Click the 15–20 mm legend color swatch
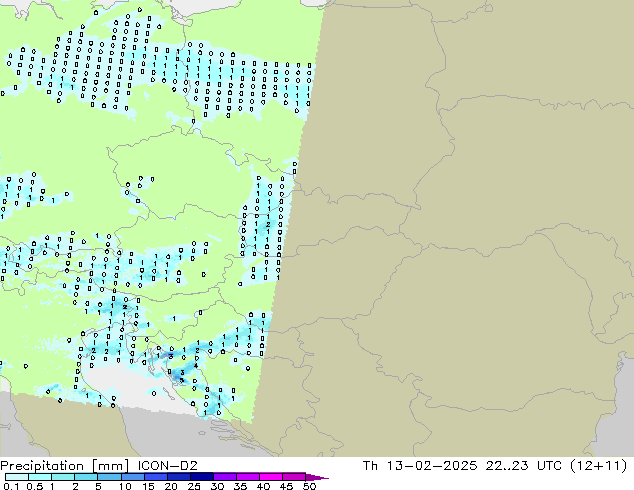 155,477
